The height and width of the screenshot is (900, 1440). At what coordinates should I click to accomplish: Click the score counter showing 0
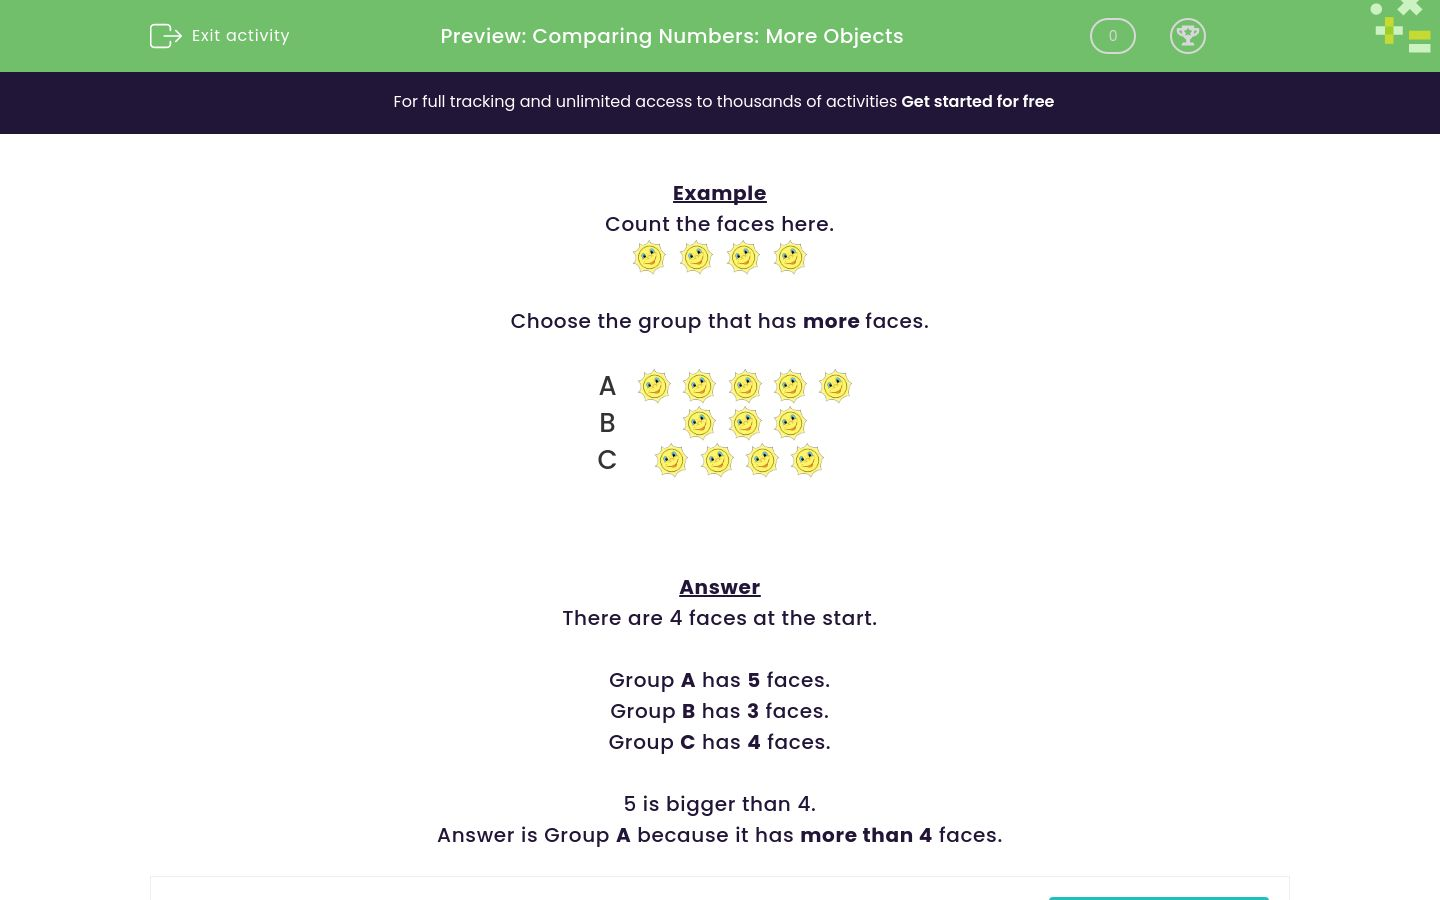(x=1113, y=36)
